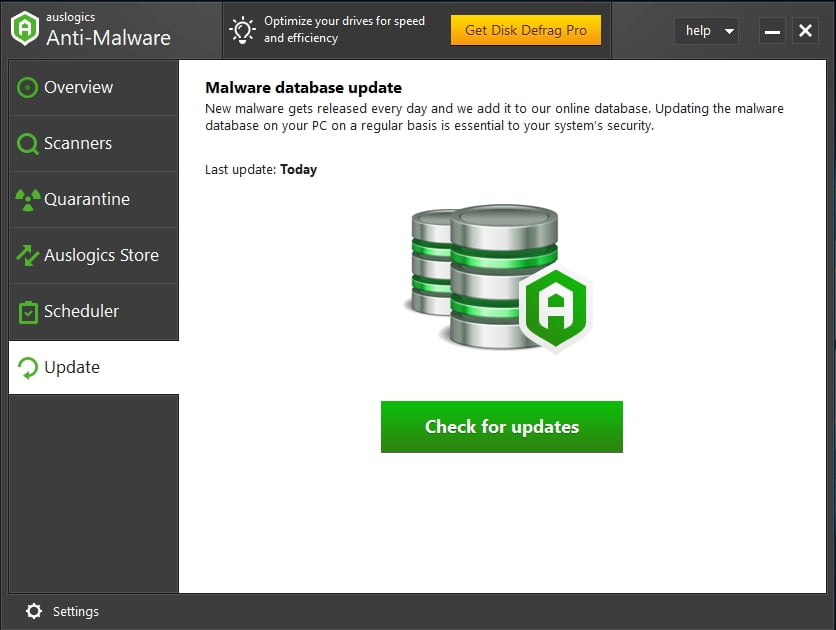Click the 'Optimize your drives for speed' tip
This screenshot has height=630, width=836.
[344, 29]
